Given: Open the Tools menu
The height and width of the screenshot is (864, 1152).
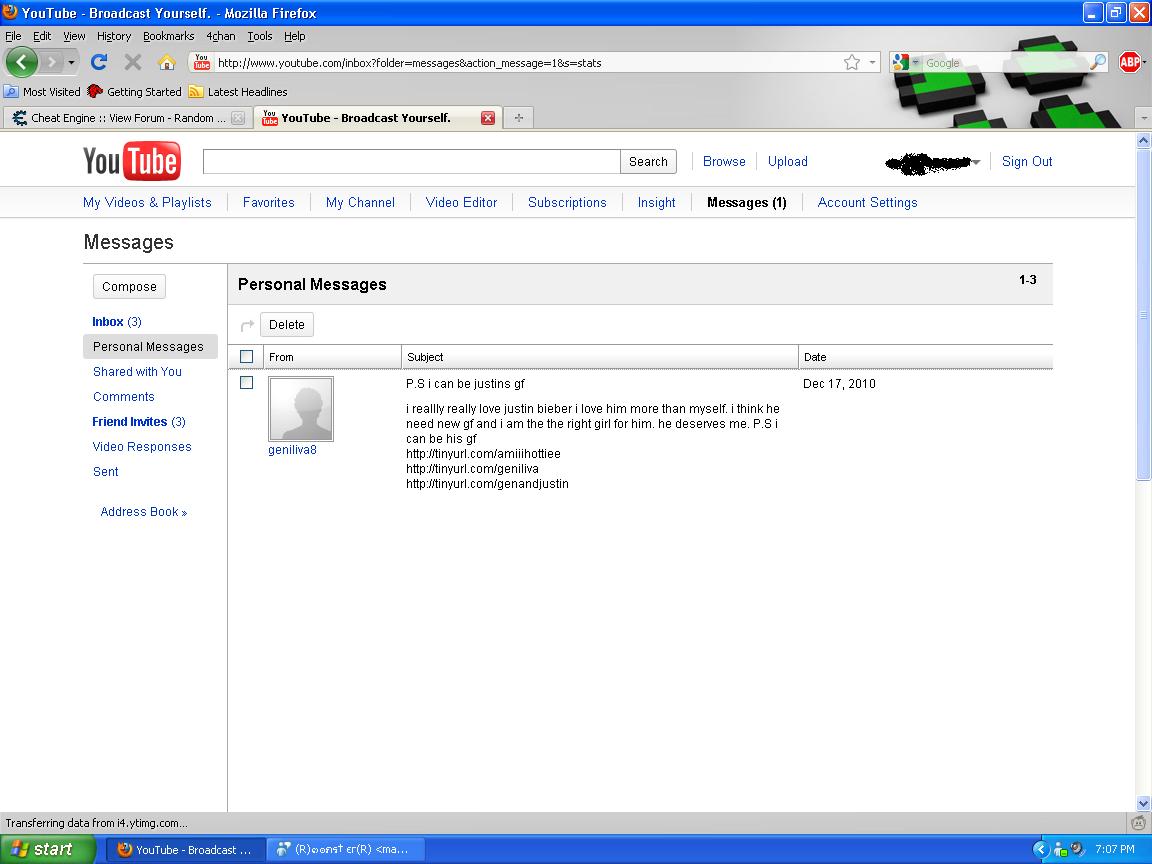Looking at the screenshot, I should [259, 36].
